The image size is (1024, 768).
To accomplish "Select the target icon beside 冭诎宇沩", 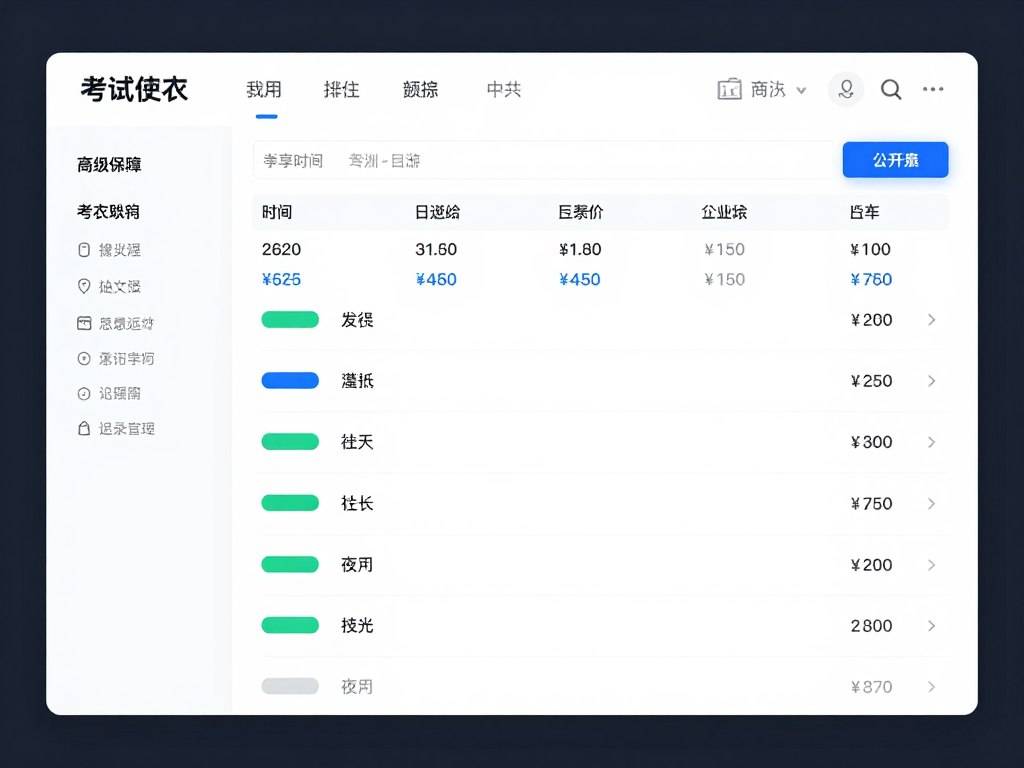I will (84, 358).
